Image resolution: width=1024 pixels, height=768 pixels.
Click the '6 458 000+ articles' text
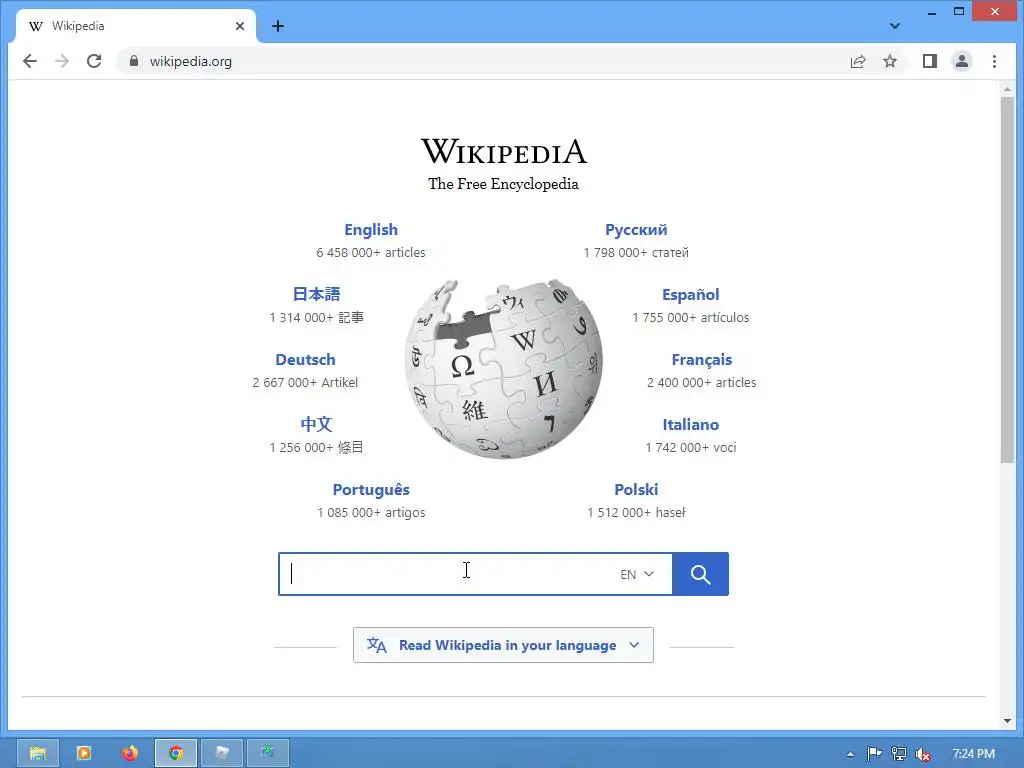371,253
